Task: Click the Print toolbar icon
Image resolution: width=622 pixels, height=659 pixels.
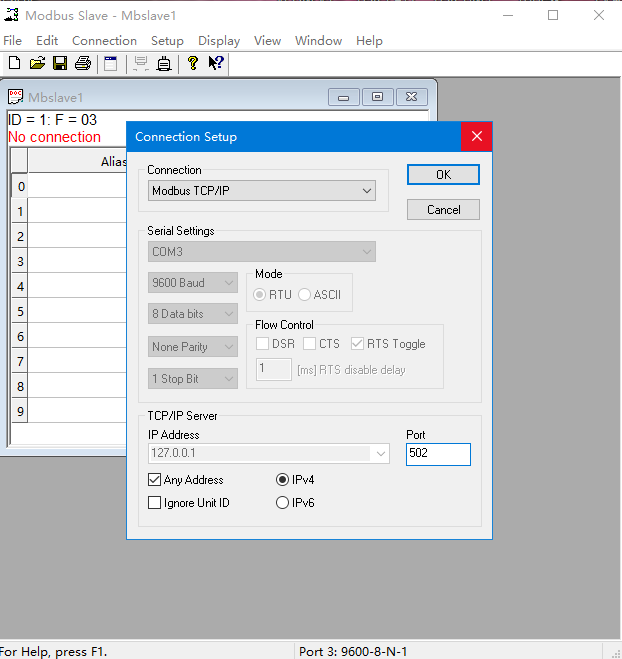Action: pos(83,63)
